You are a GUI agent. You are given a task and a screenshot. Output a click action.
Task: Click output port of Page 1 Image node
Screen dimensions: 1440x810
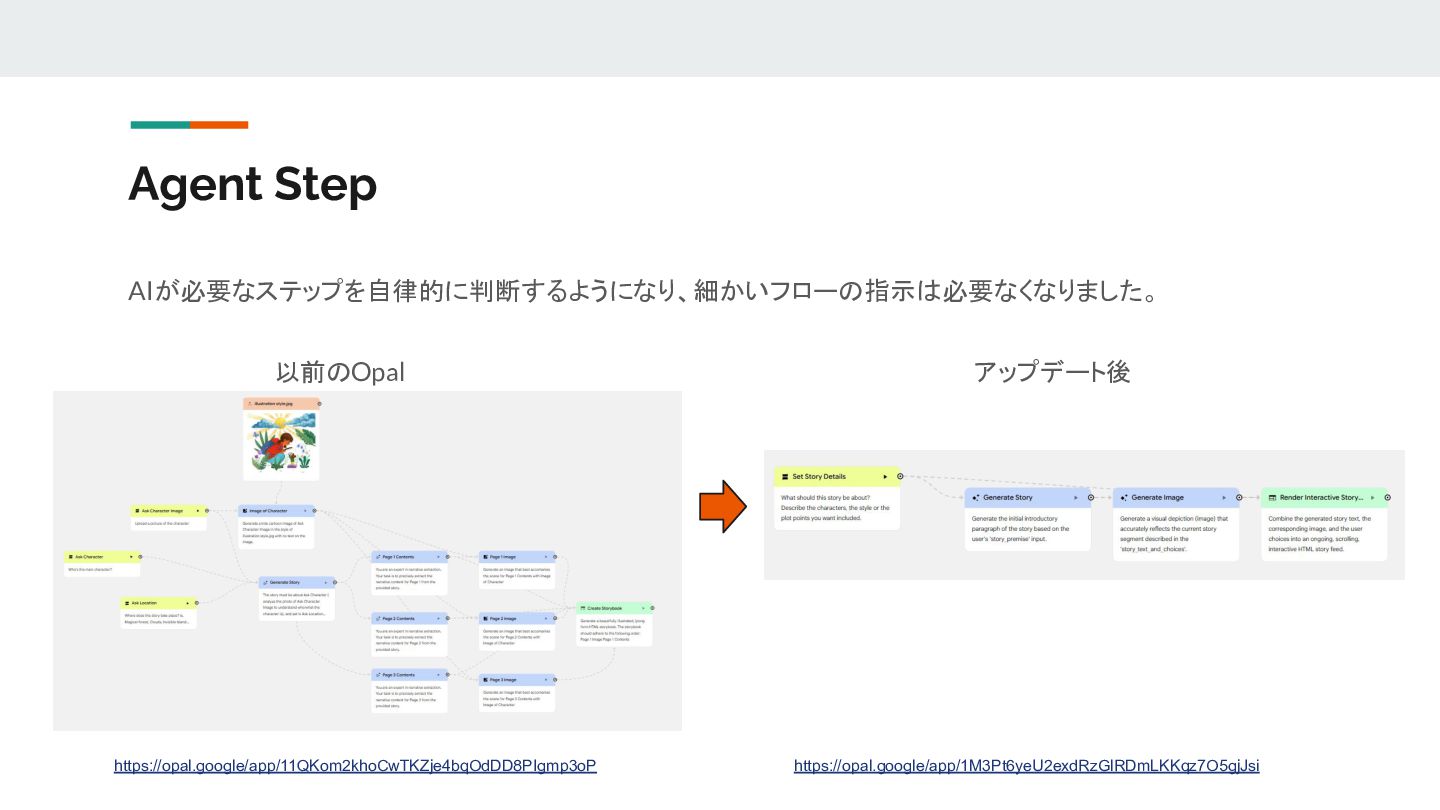coord(555,557)
